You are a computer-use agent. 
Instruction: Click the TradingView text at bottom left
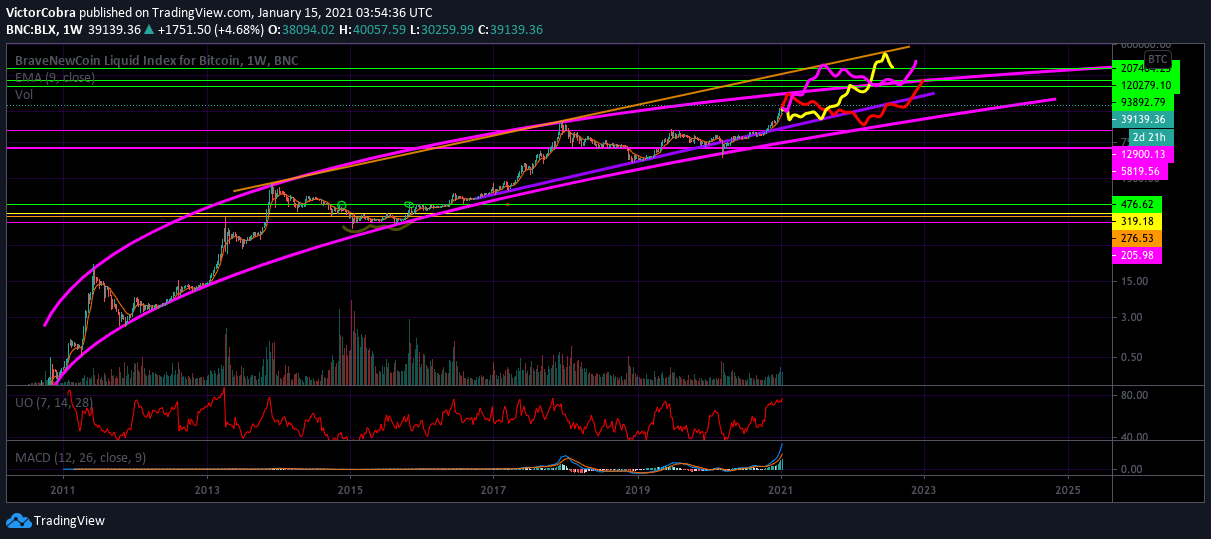click(69, 521)
